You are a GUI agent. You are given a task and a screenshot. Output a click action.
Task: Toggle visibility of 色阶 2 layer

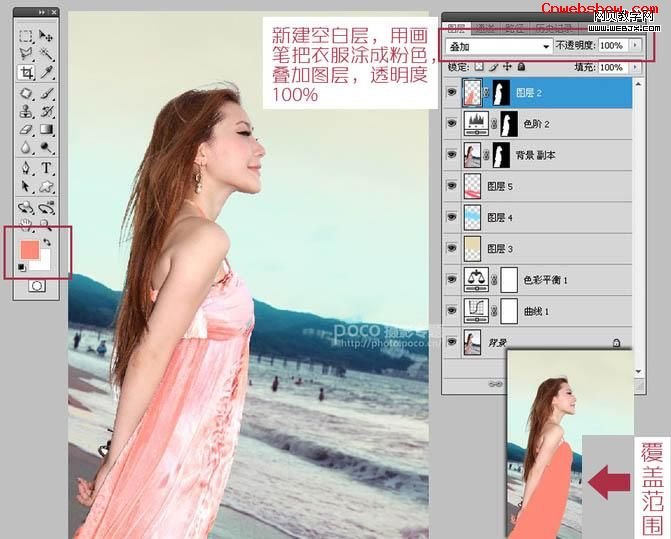tap(451, 124)
